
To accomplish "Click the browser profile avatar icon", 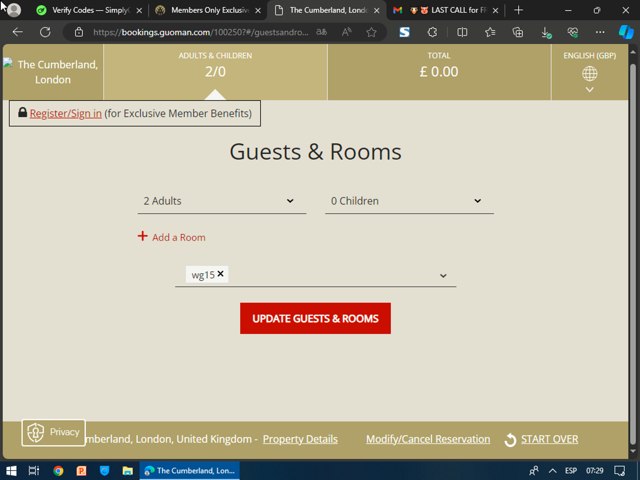I will [x=14, y=10].
